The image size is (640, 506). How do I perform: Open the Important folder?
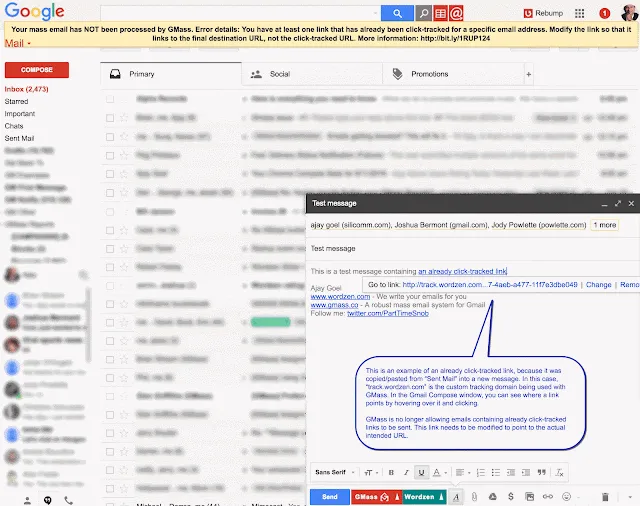[x=20, y=113]
